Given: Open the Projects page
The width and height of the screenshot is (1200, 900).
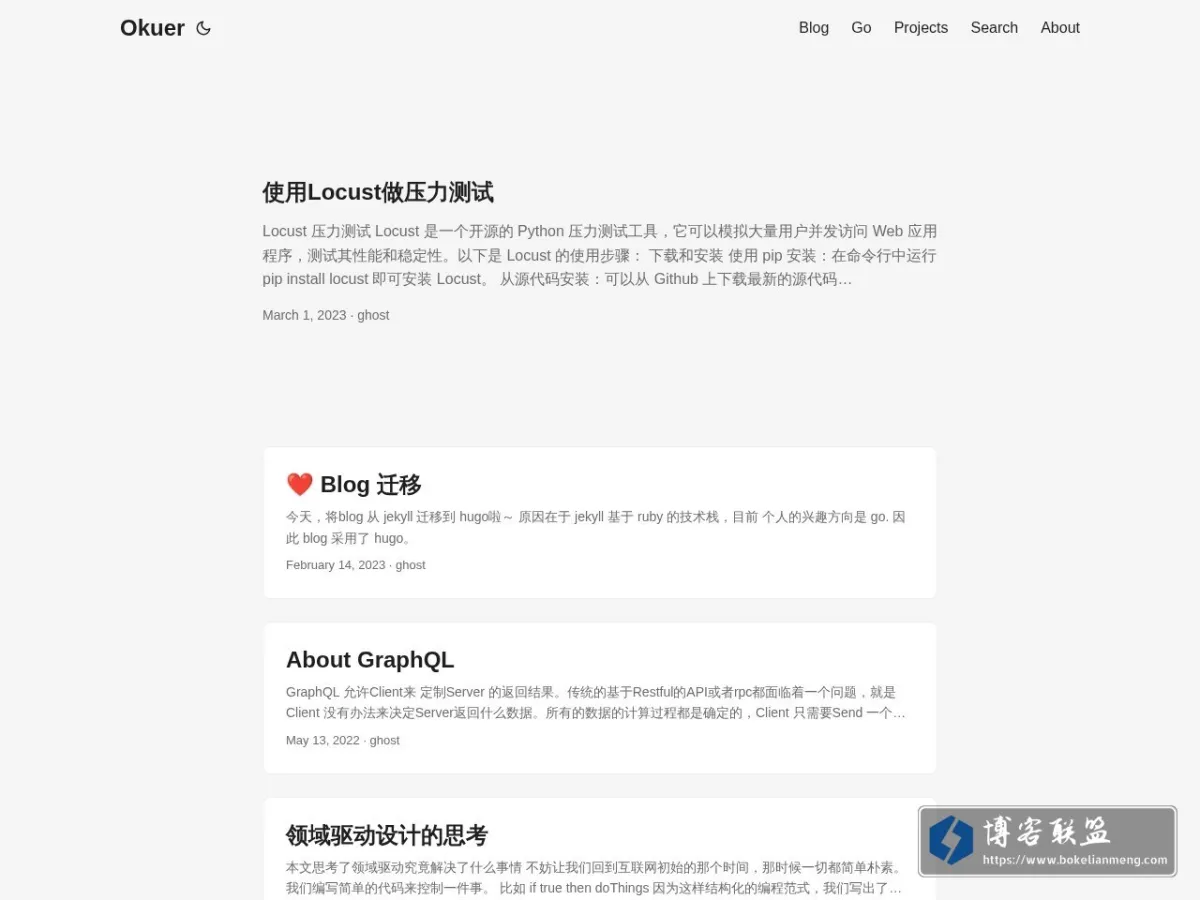Looking at the screenshot, I should click(x=920, y=28).
